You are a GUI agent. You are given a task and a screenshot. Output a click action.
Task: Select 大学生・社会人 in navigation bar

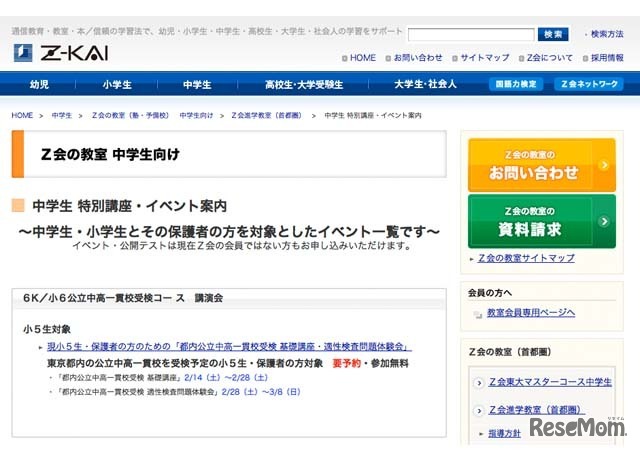point(425,85)
